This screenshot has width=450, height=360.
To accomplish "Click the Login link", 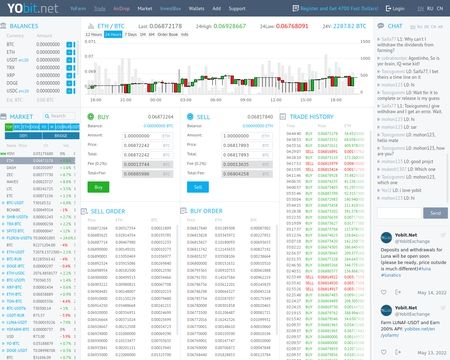I will coord(398,9).
